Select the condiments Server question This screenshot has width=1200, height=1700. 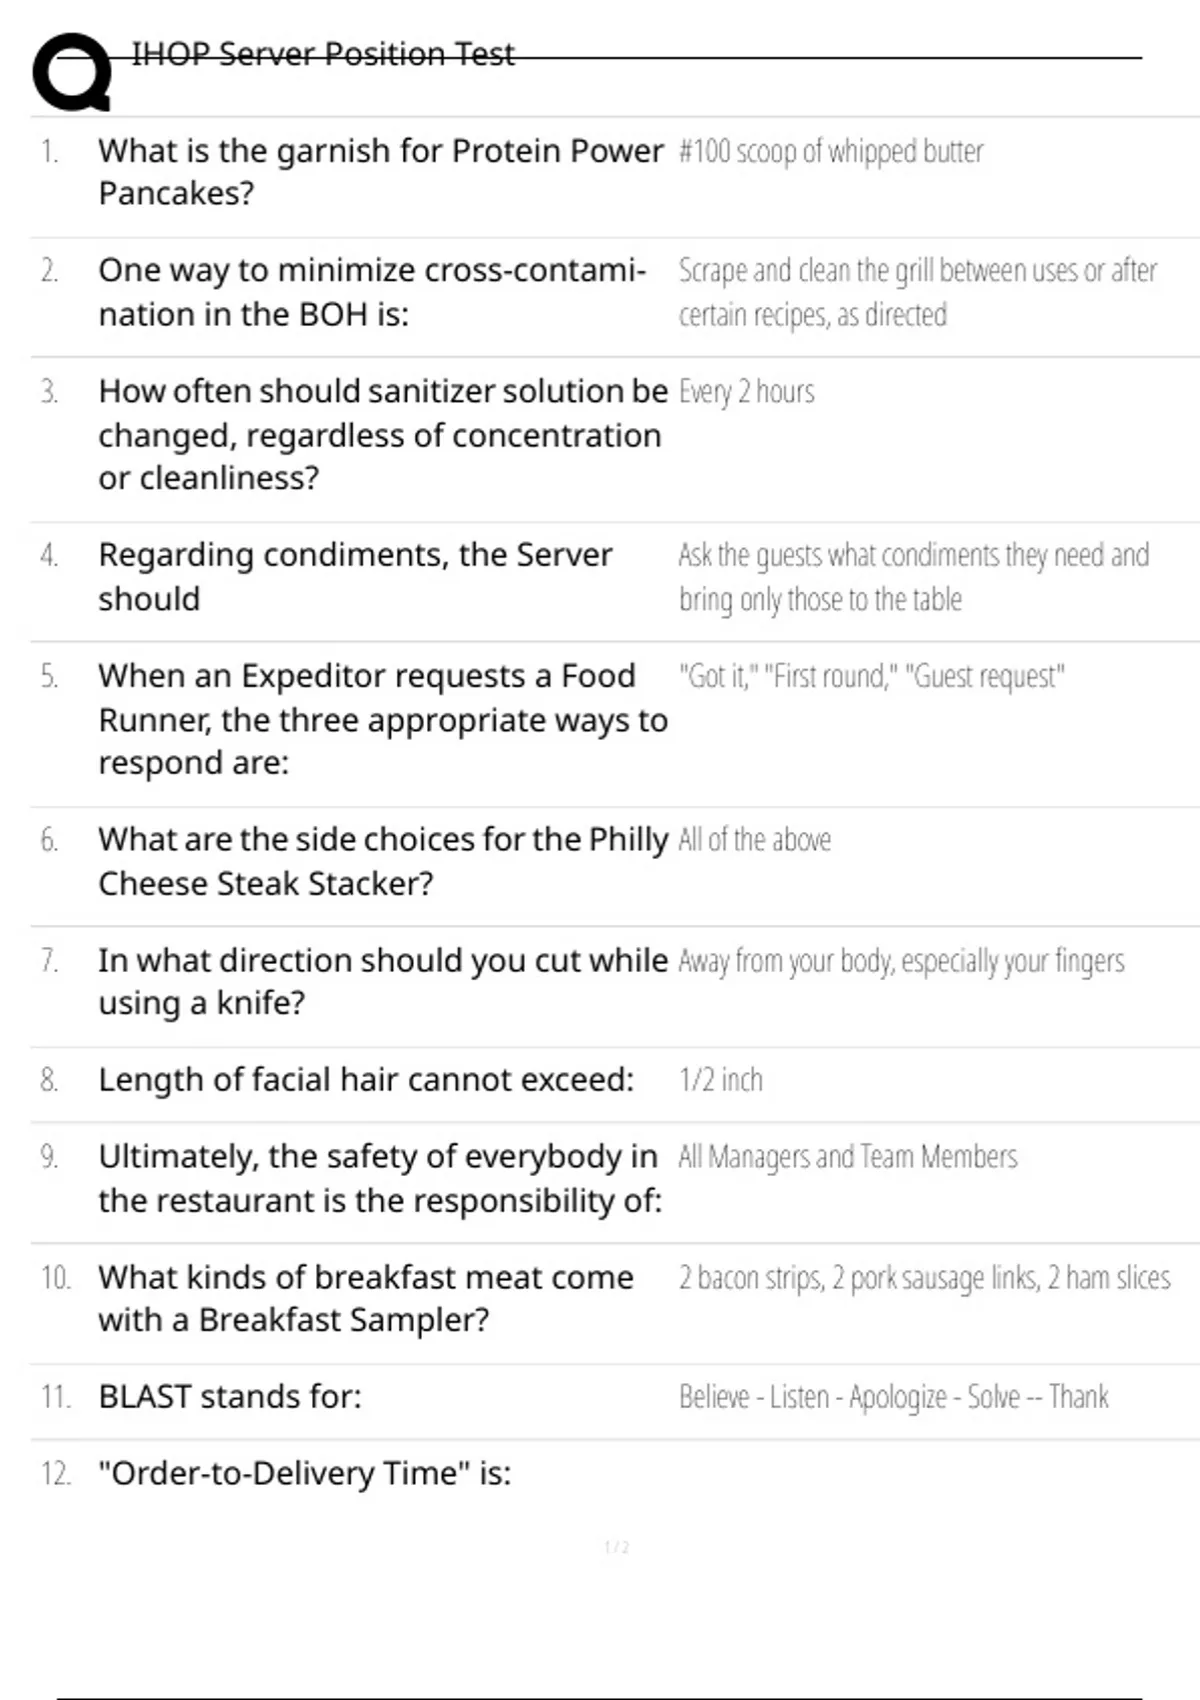[355, 576]
